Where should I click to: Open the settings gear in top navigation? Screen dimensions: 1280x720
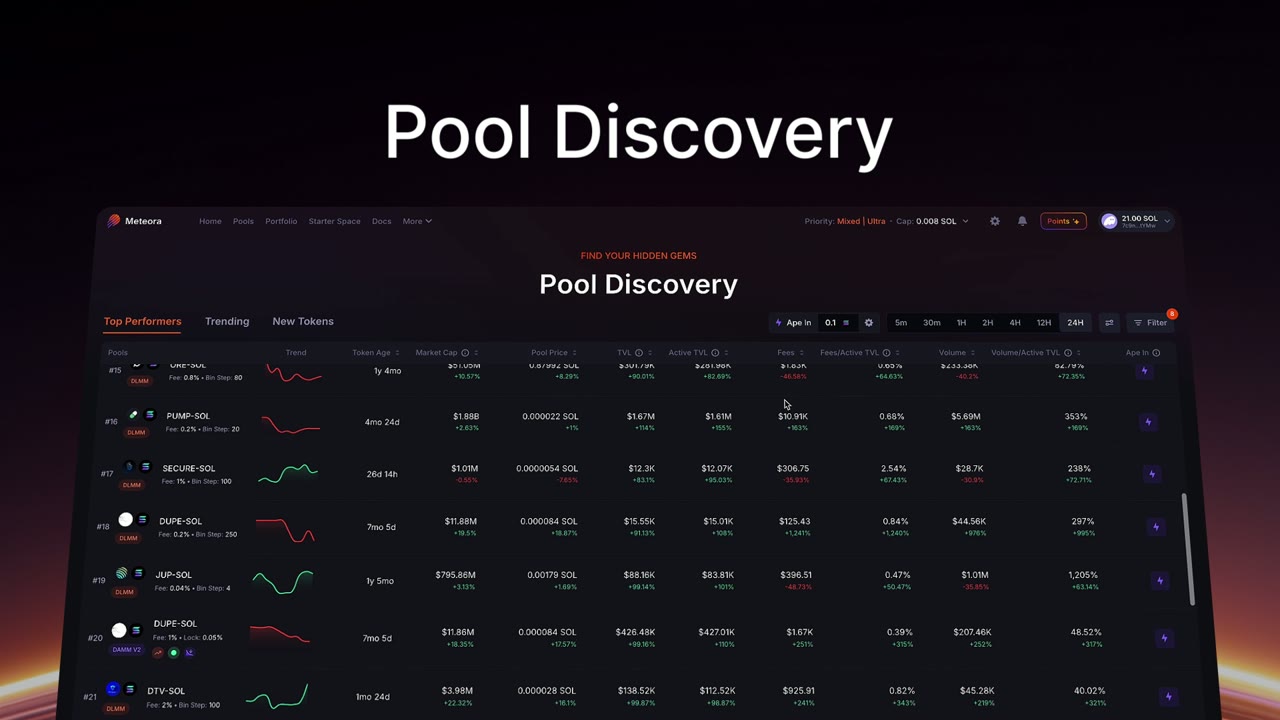click(x=994, y=221)
